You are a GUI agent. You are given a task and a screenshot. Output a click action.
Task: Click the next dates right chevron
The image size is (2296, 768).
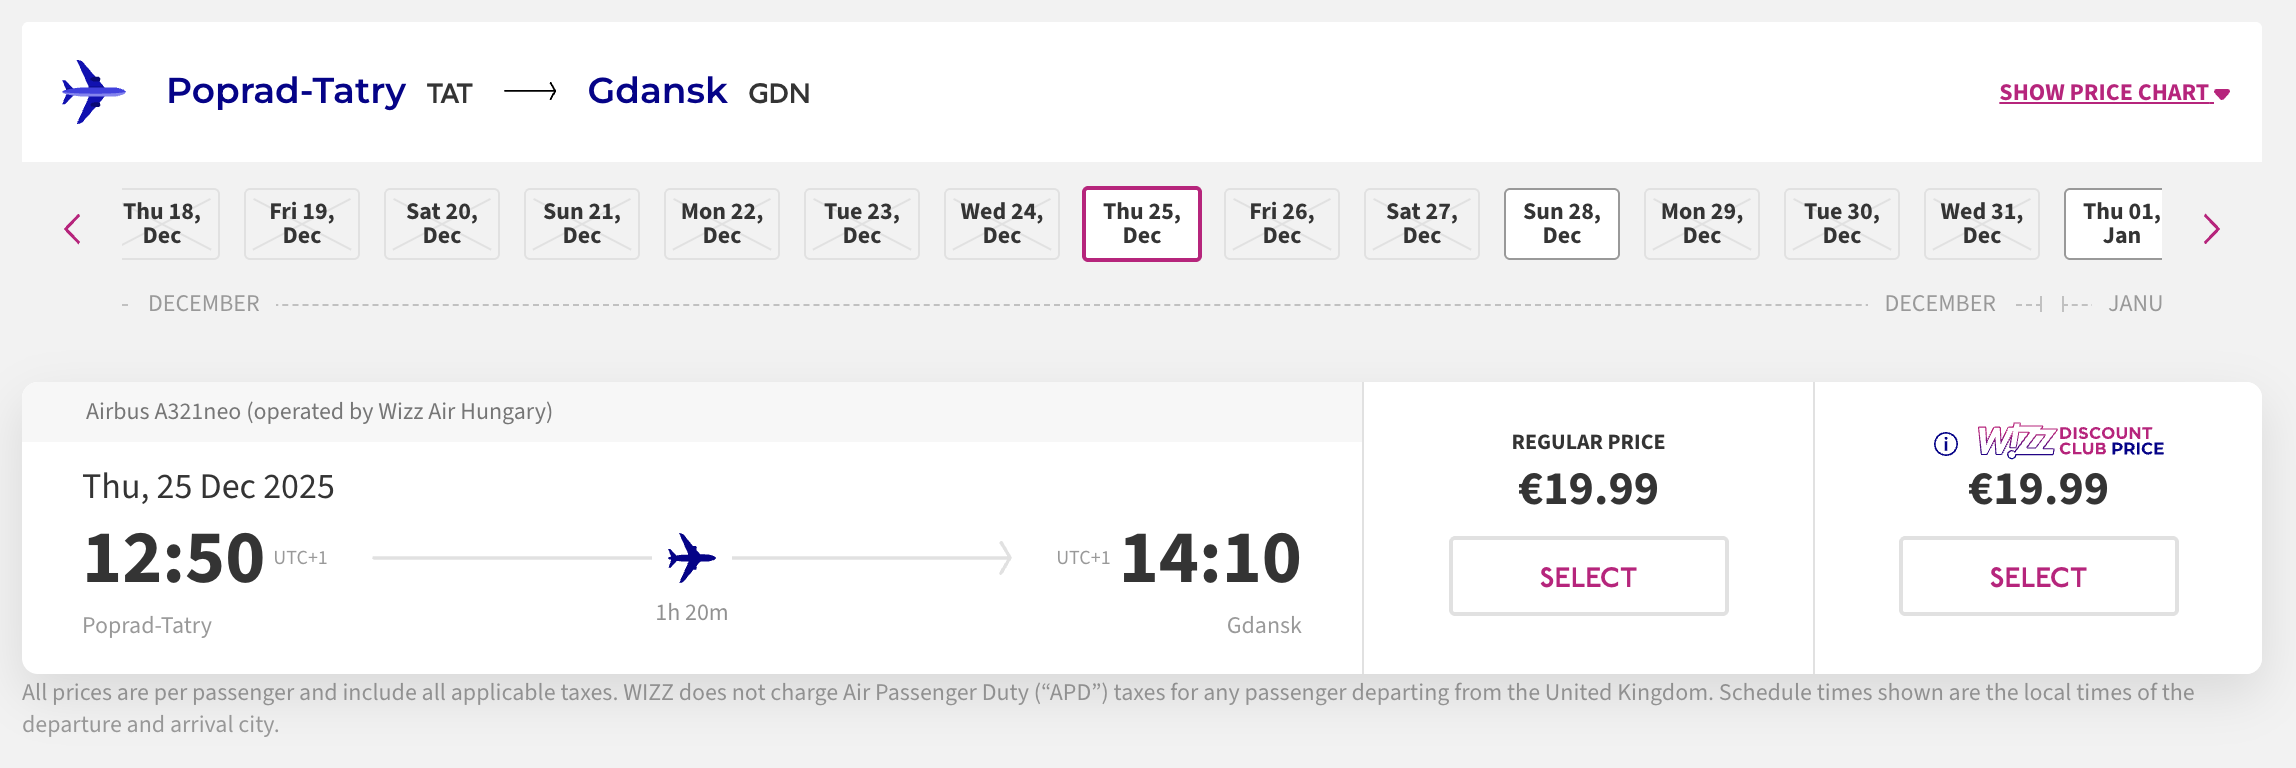pos(2211,229)
